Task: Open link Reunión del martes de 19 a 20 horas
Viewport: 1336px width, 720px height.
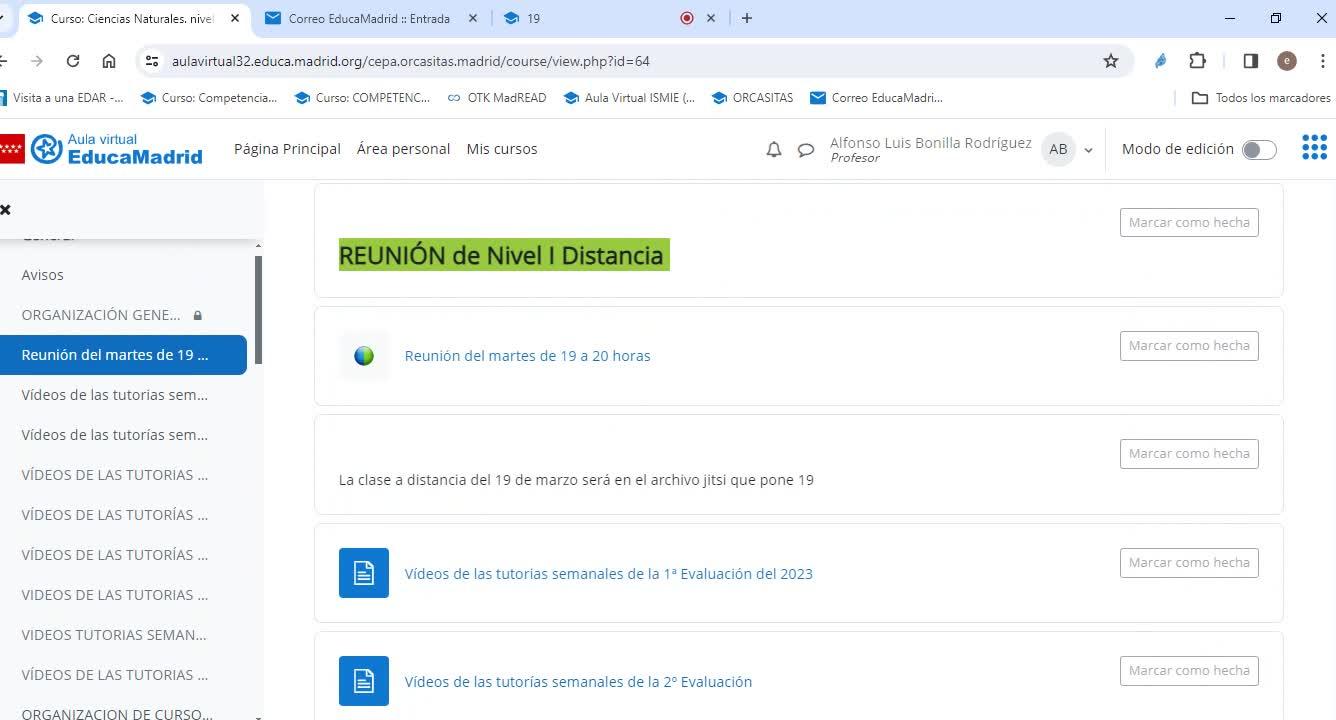Action: pos(527,356)
